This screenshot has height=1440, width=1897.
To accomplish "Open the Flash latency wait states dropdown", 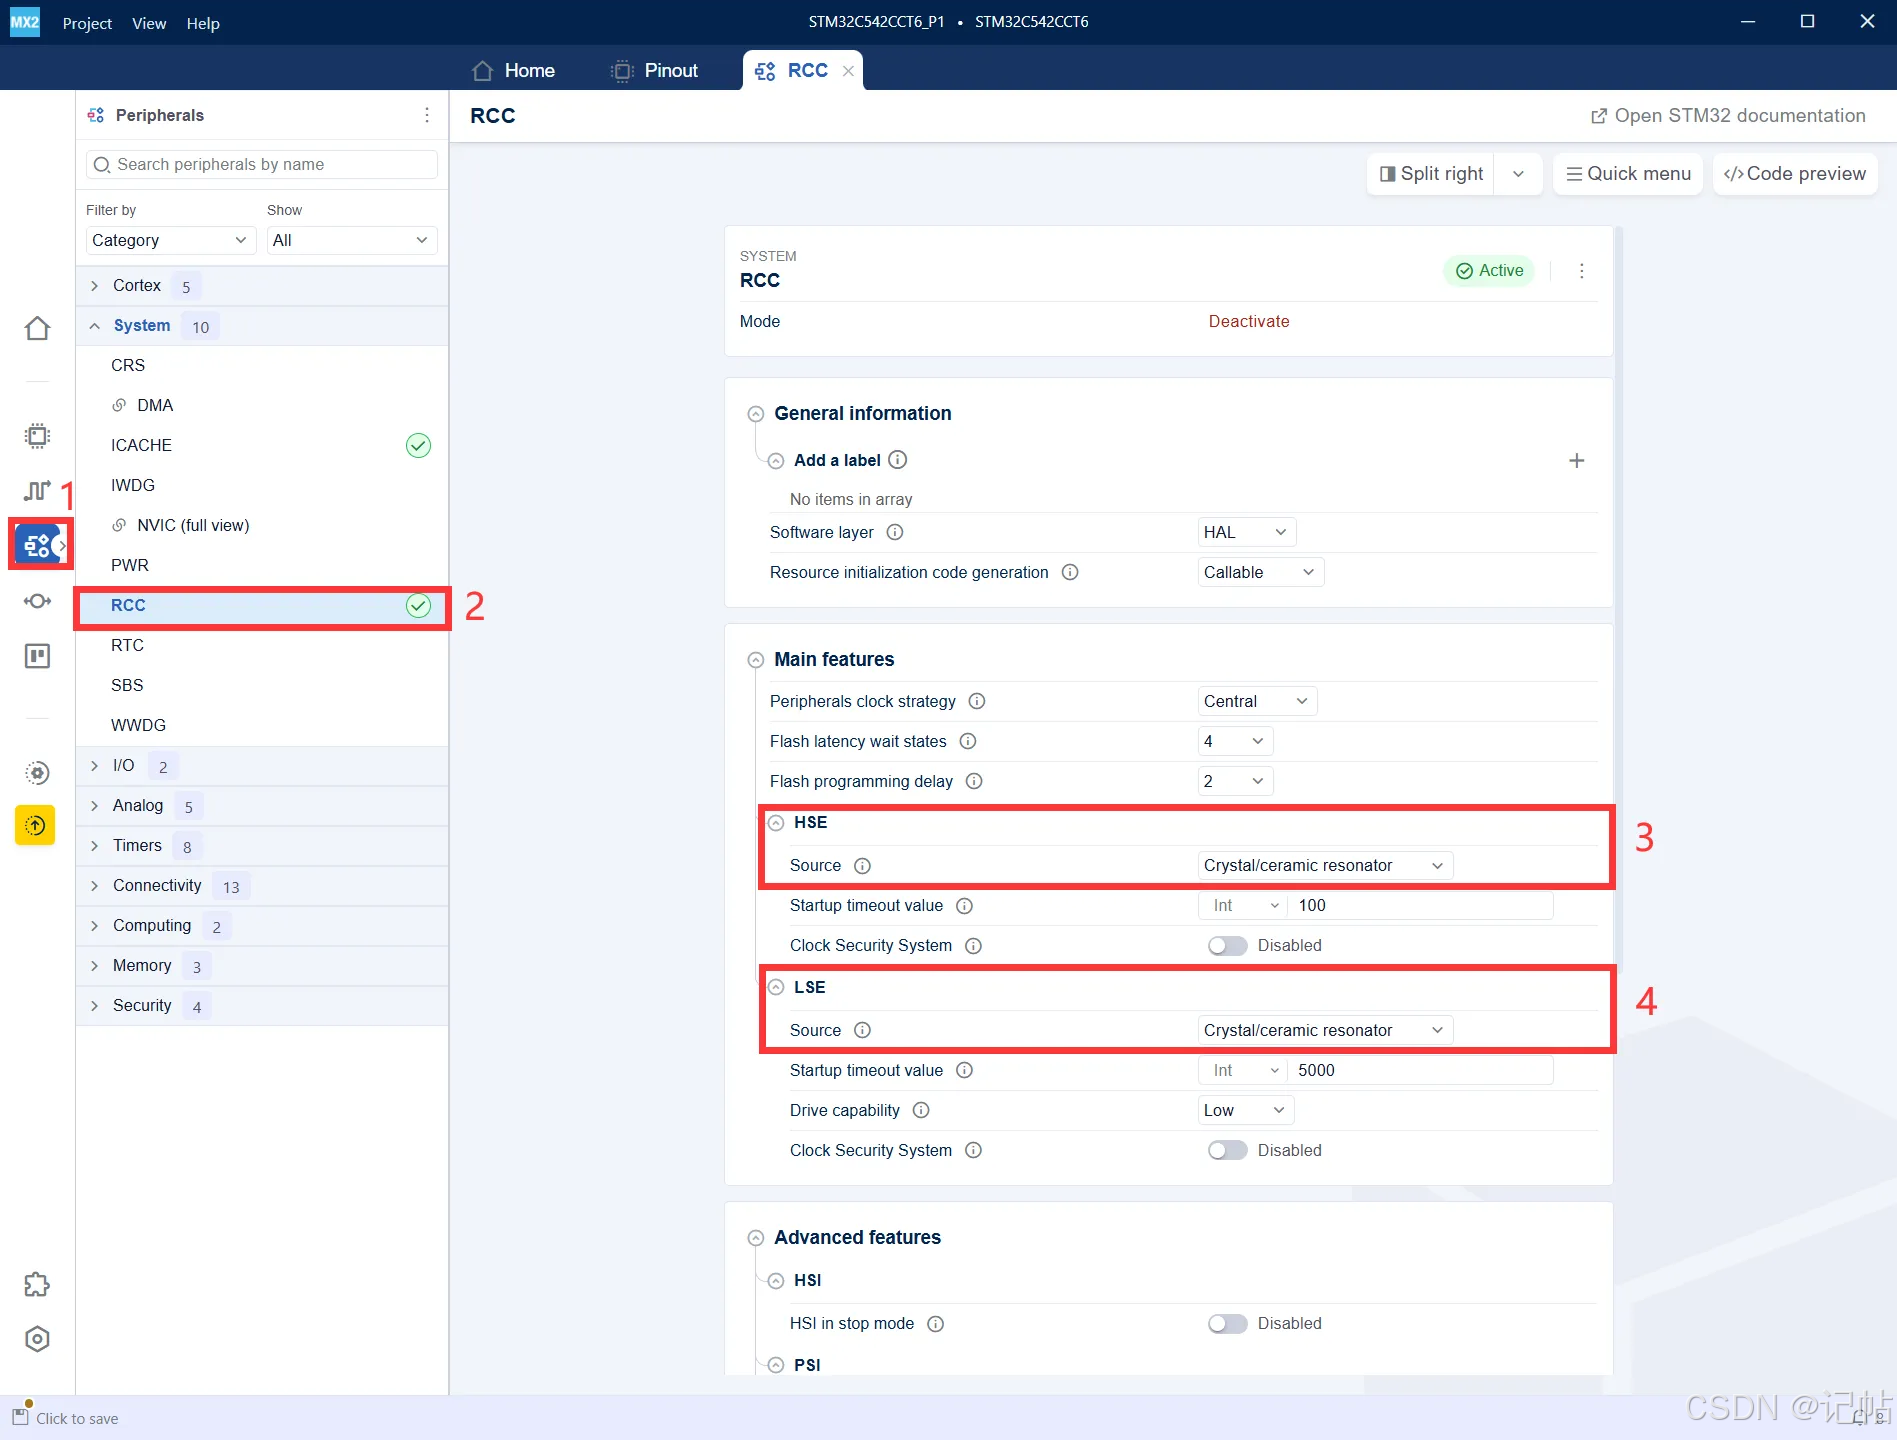I will [x=1235, y=742].
